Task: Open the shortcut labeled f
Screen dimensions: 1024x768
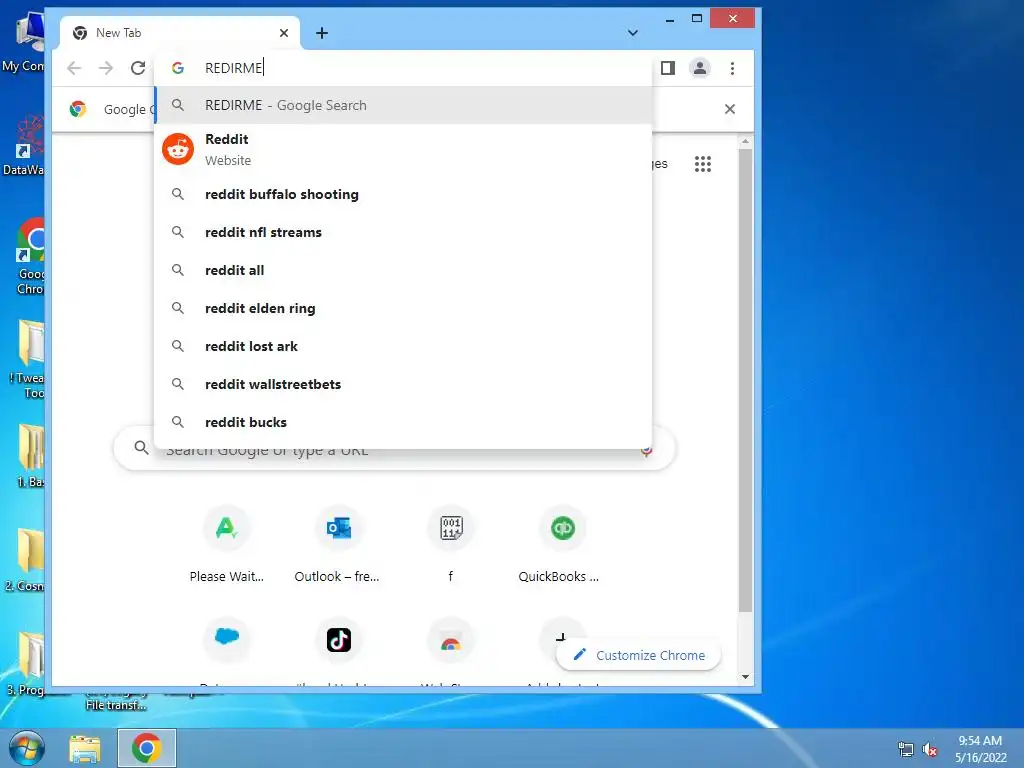Action: [x=451, y=543]
